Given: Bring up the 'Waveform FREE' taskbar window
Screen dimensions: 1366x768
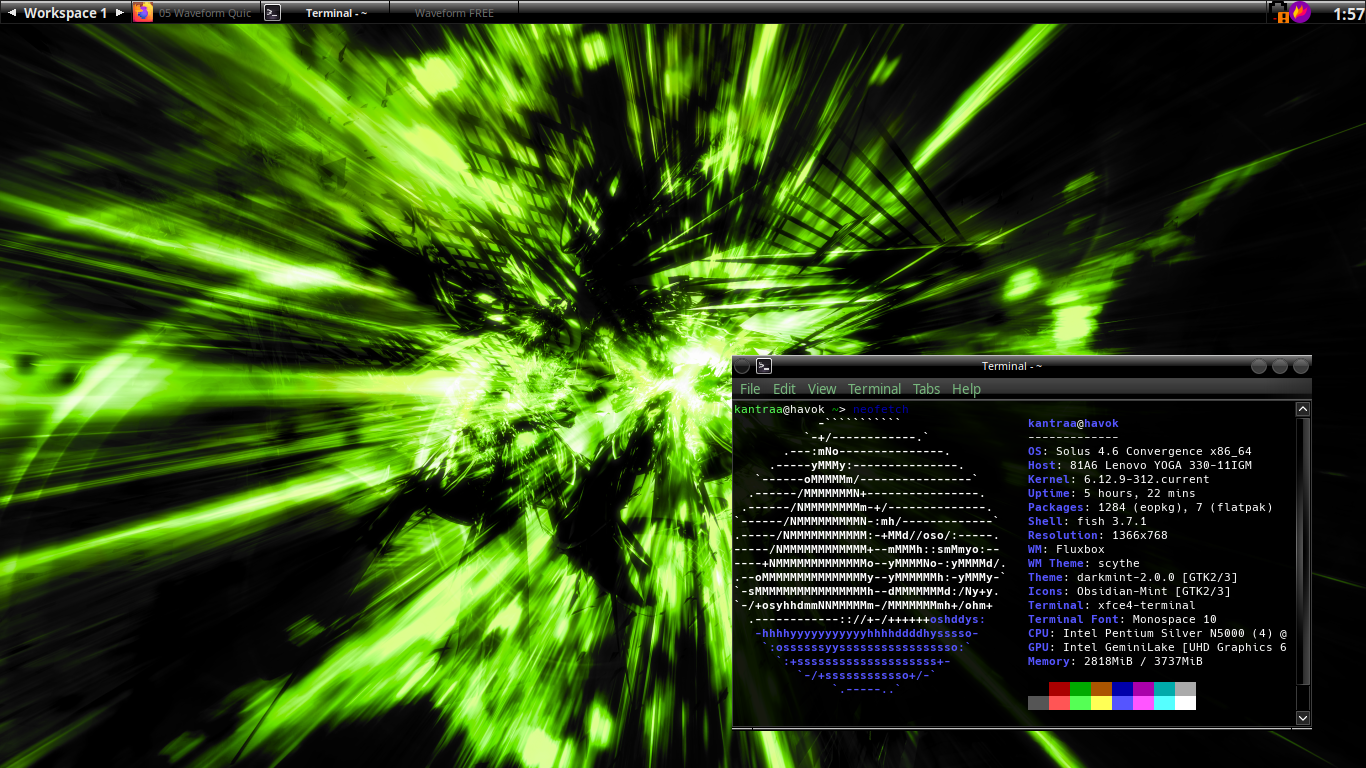Looking at the screenshot, I should (454, 13).
